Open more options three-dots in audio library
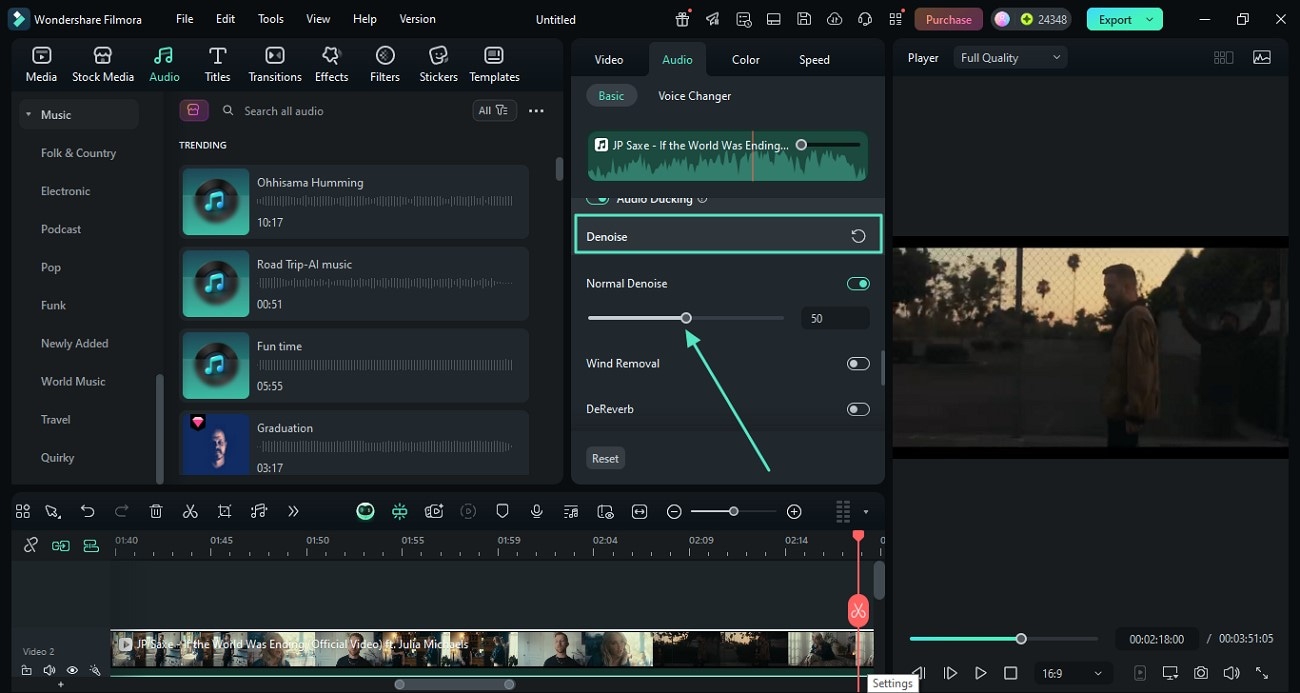The image size is (1300, 693). (x=536, y=110)
